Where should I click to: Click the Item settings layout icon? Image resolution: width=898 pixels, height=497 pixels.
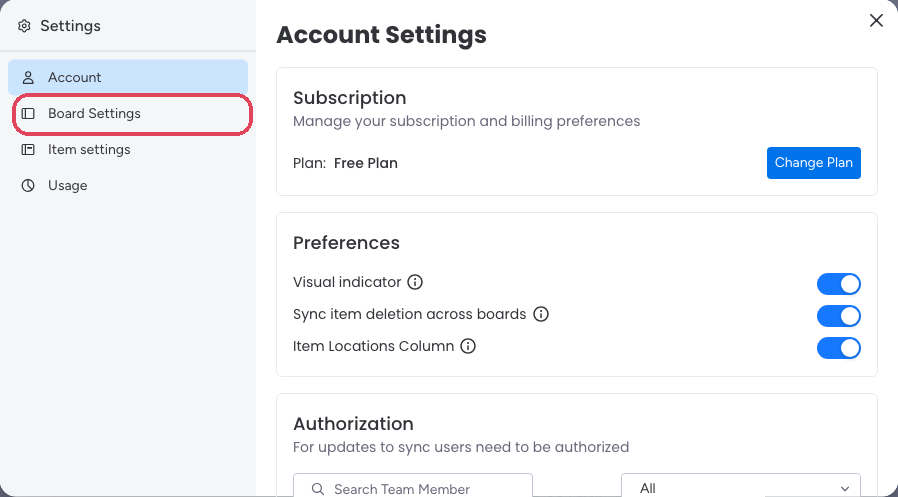pyautogui.click(x=28, y=149)
